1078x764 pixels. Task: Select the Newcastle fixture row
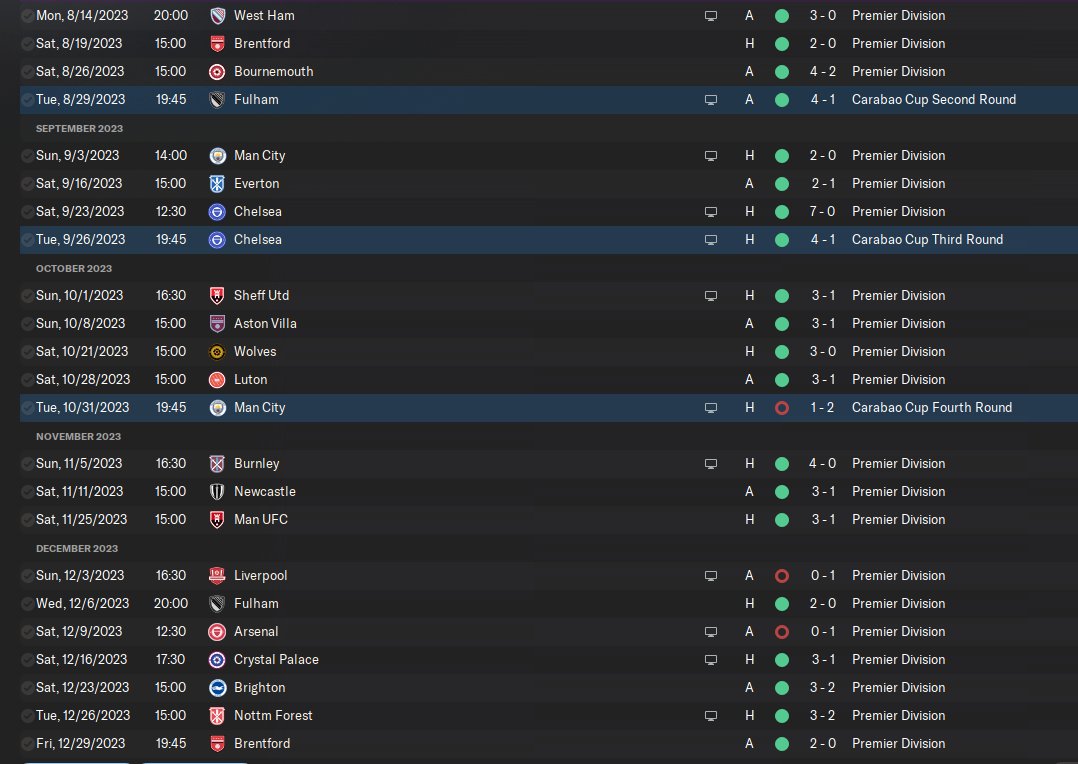[x=549, y=492]
